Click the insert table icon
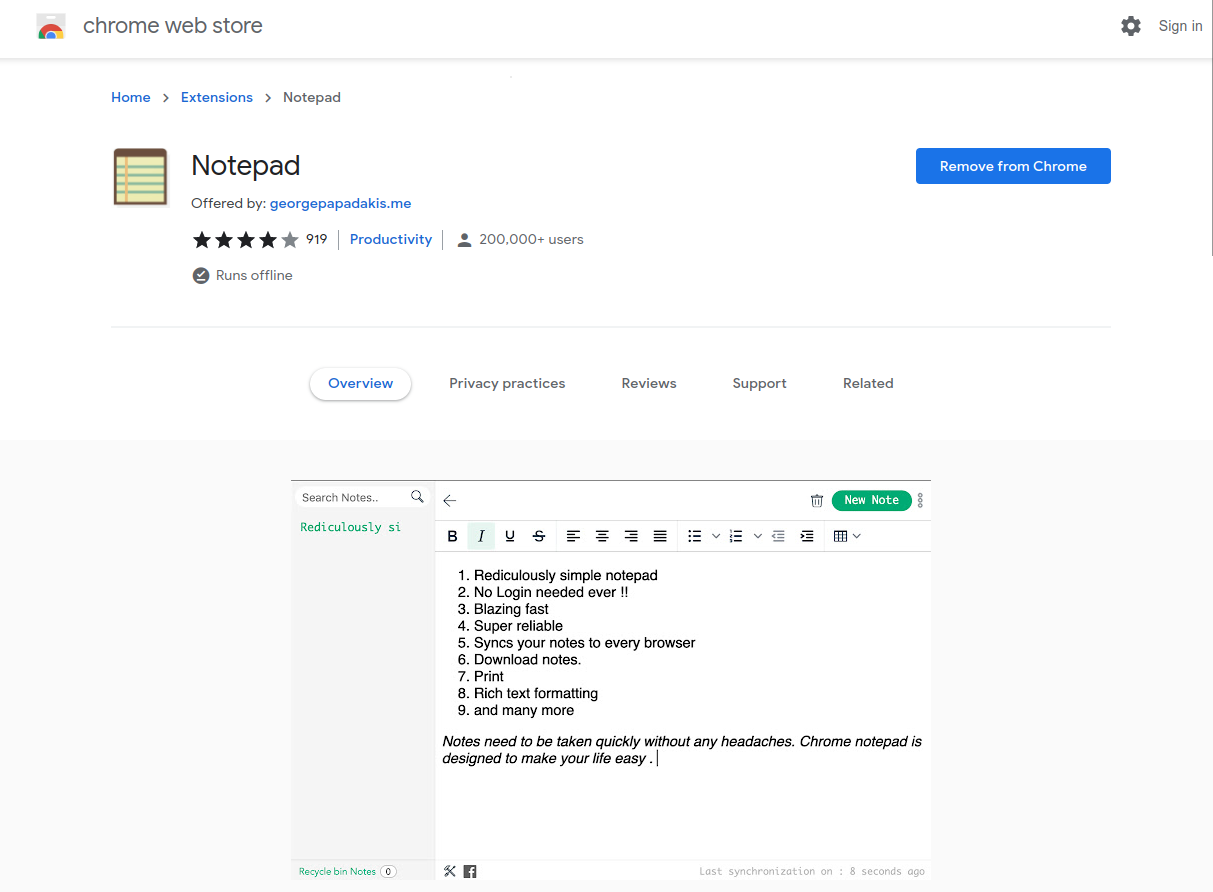This screenshot has width=1213, height=892. tap(840, 536)
